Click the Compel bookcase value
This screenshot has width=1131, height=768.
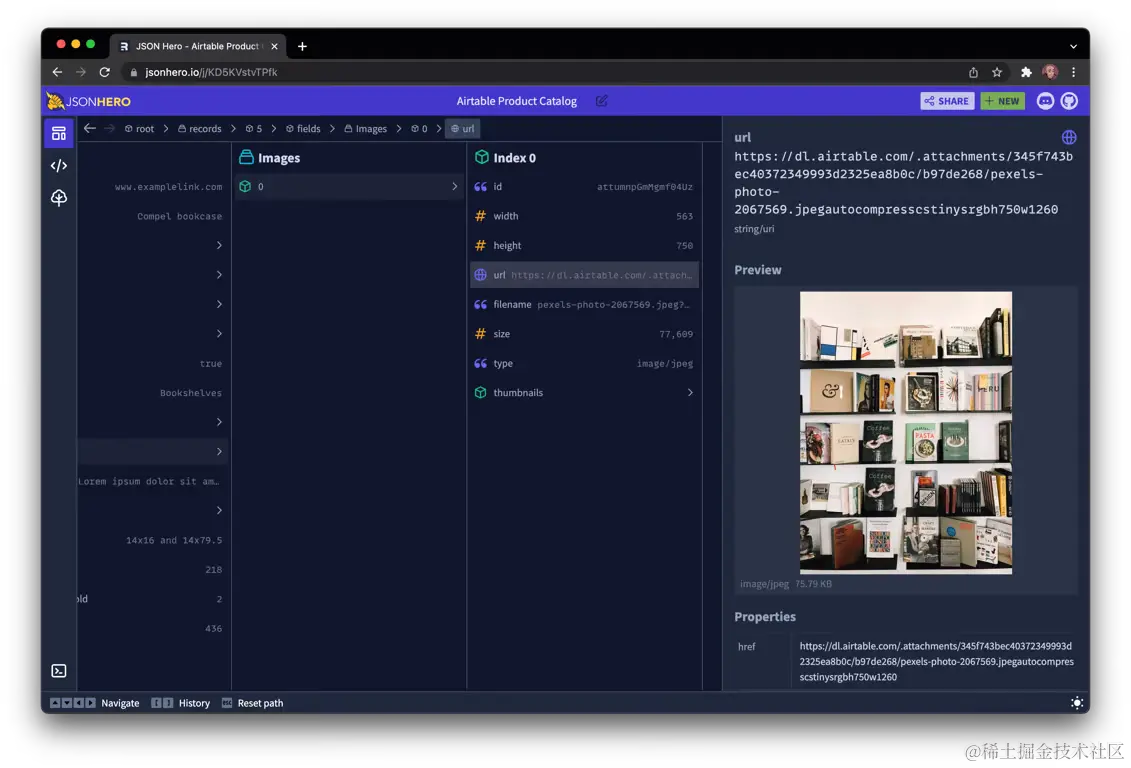click(180, 216)
